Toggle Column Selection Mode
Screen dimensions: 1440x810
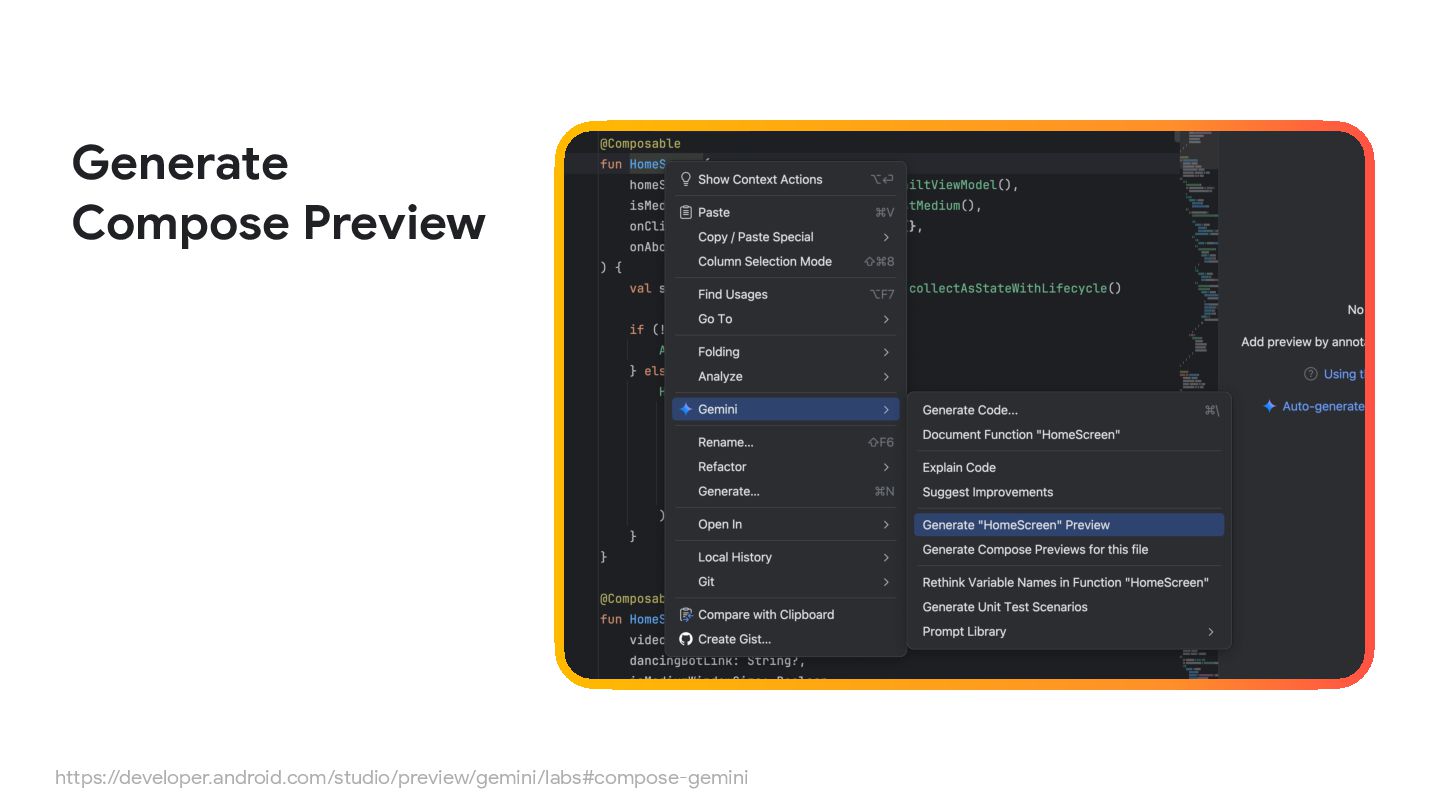786,261
